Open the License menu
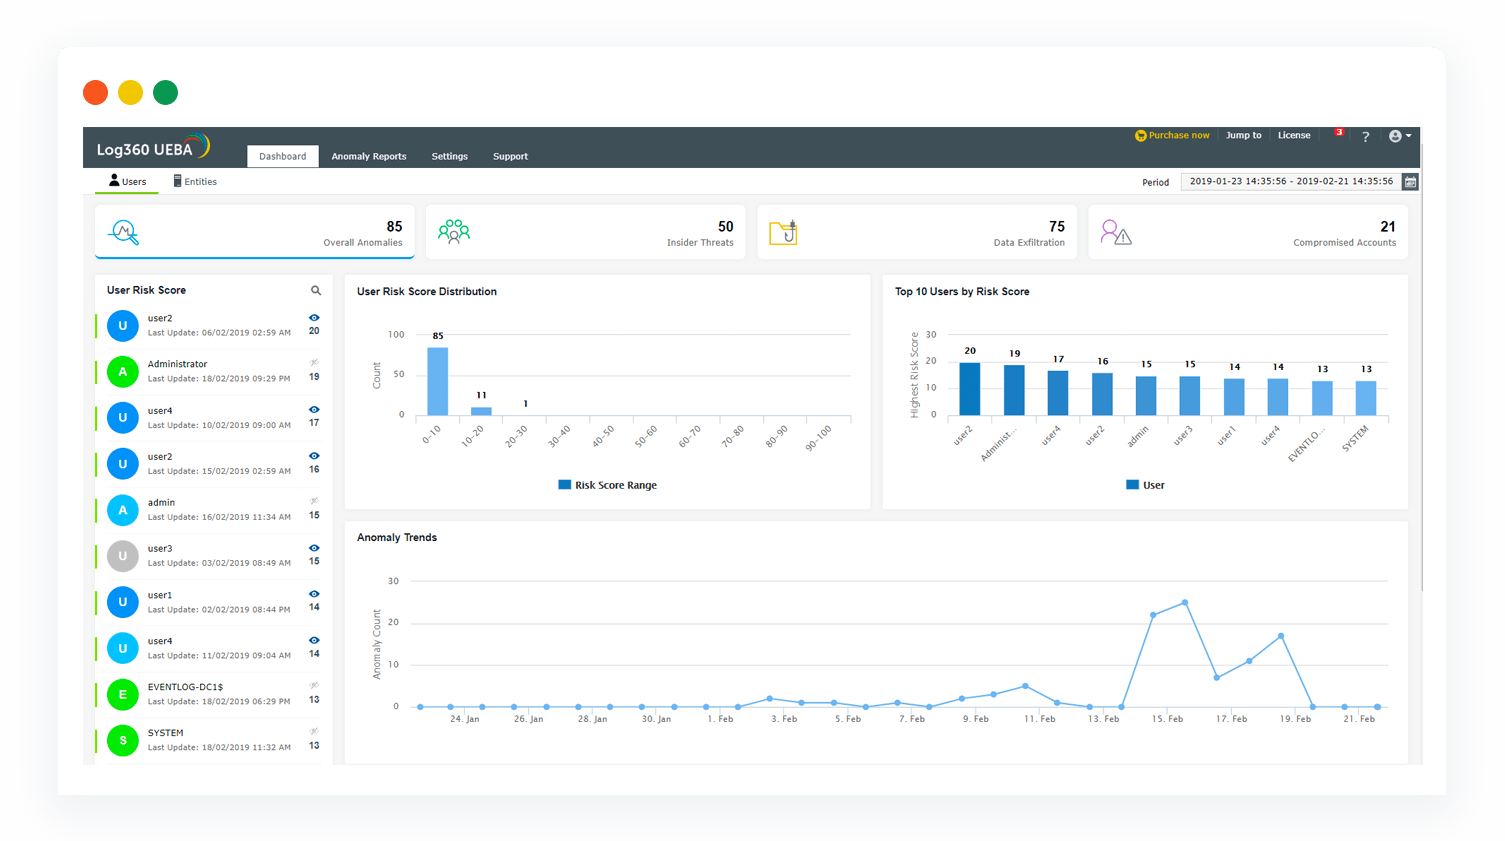Screen dimensions: 1505x841 (1294, 135)
